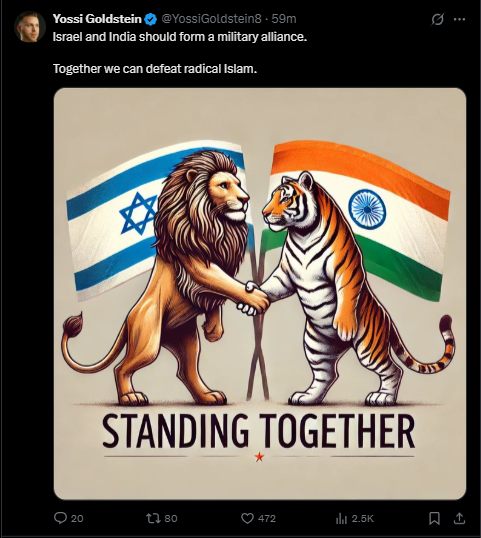Viewport: 481px width, 538px height.
Task: Click the blue verified checkmark badge
Action: [150, 19]
